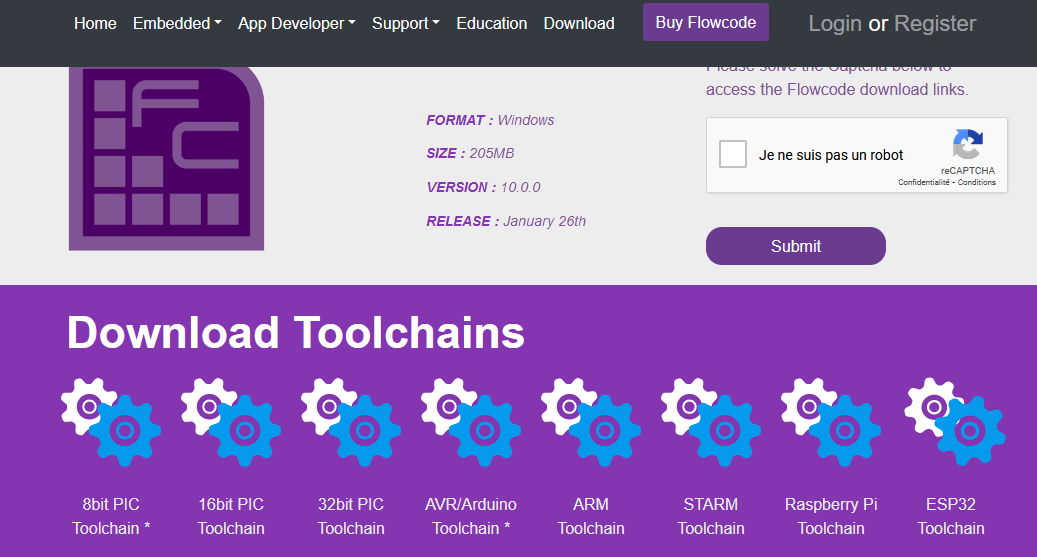Click the 'SIZE : 205MB' text
Viewport: 1037px width, 557px height.
tap(470, 153)
